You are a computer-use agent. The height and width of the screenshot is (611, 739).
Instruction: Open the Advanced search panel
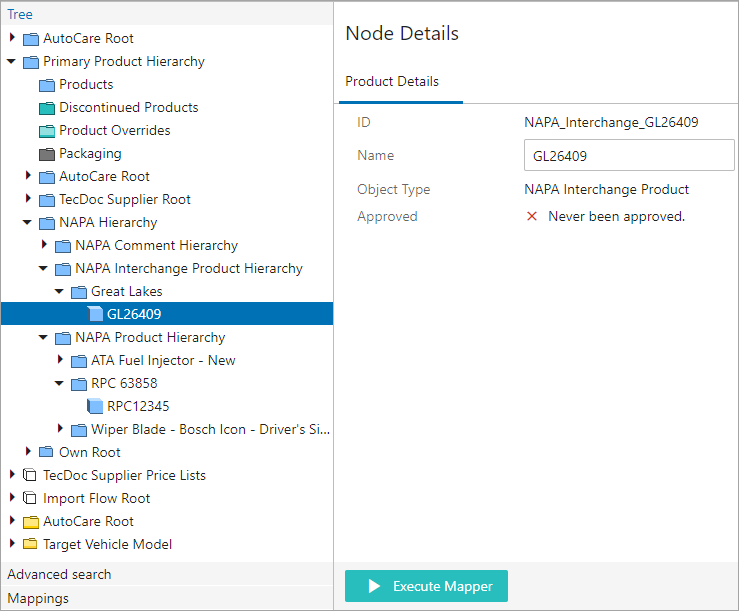tap(59, 574)
